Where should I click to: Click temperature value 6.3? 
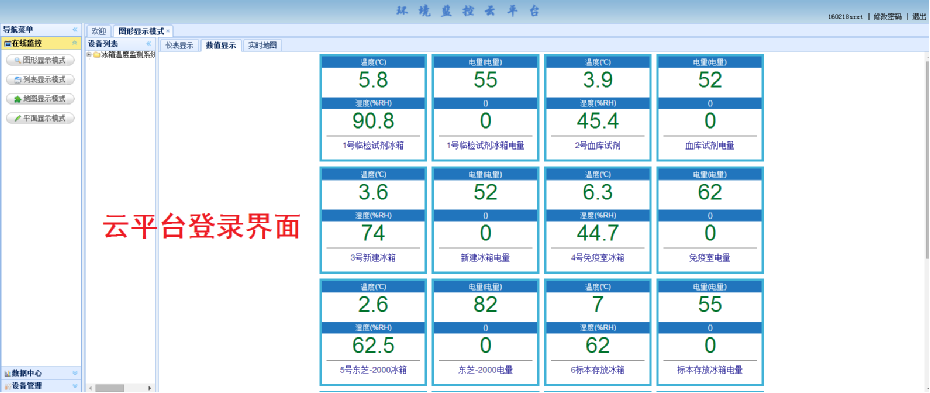point(597,193)
